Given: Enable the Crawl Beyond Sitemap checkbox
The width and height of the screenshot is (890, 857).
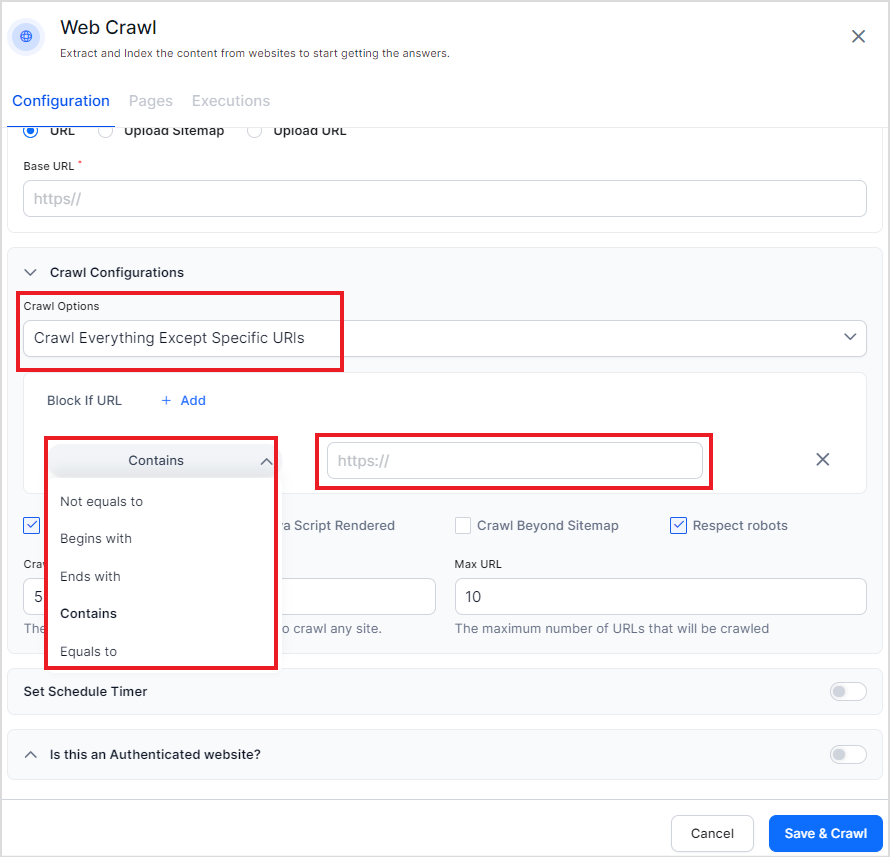Looking at the screenshot, I should (463, 525).
